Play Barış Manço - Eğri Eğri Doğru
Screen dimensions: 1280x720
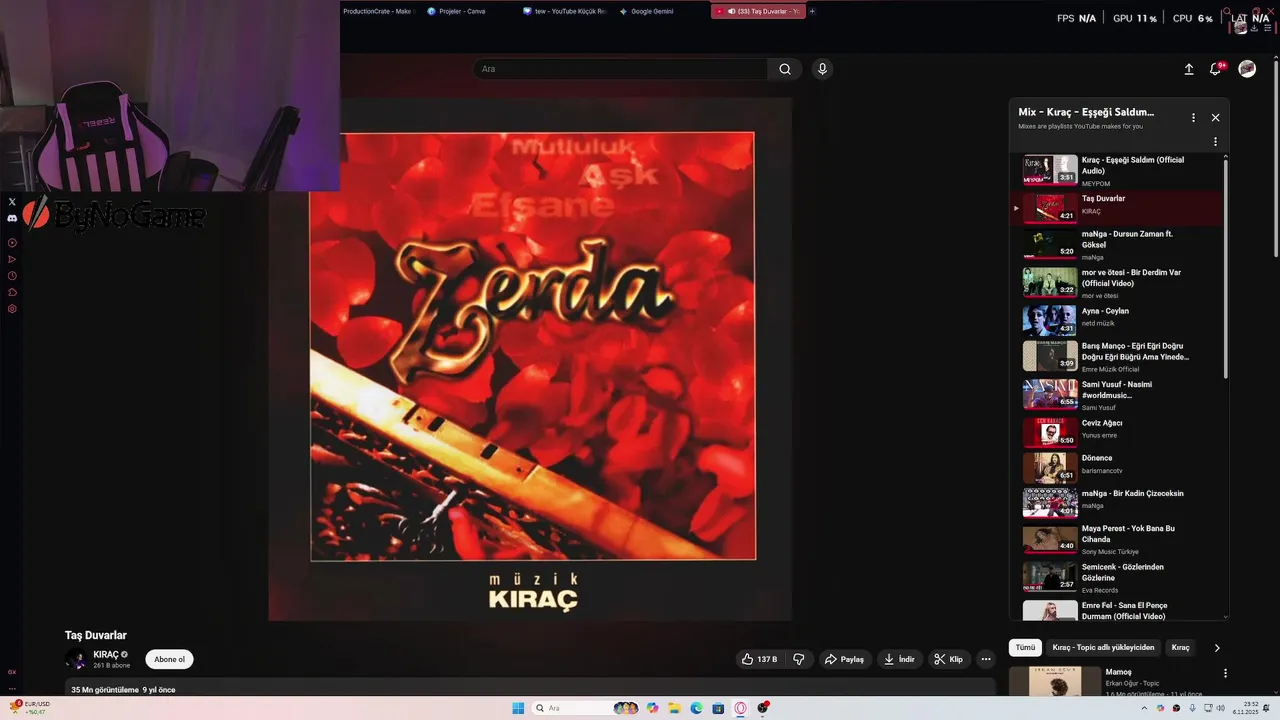tap(1114, 356)
